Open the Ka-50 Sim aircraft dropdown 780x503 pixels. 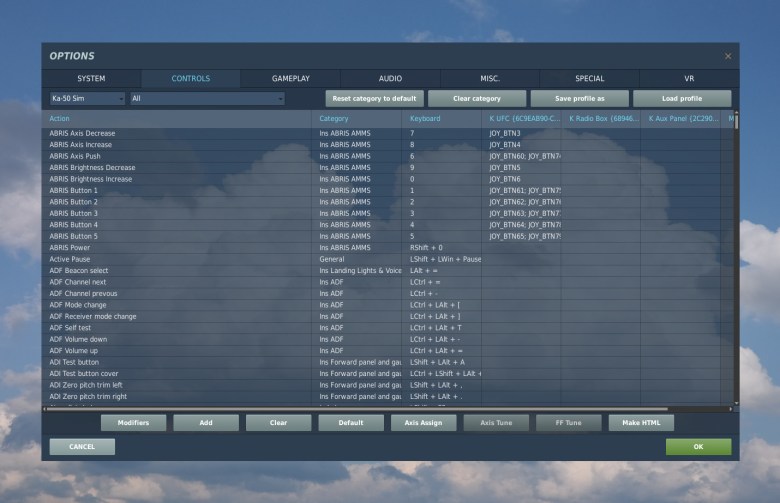(x=87, y=99)
